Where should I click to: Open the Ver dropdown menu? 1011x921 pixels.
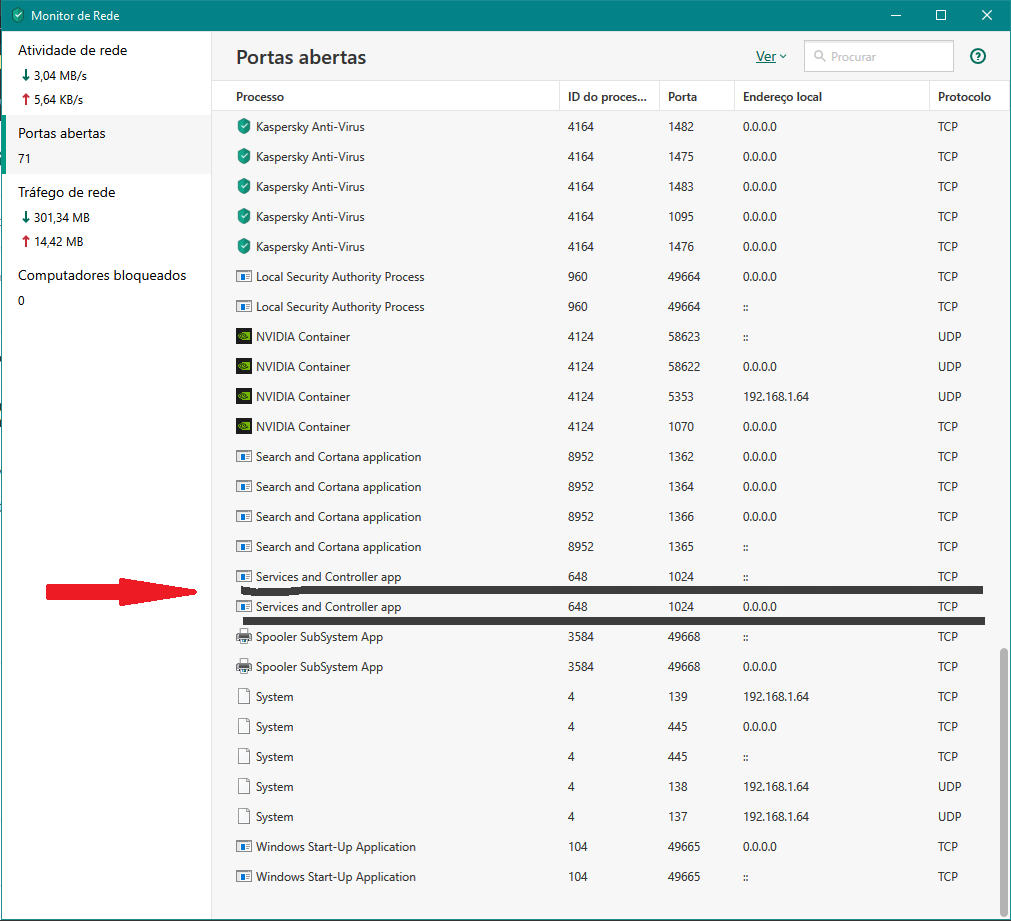[x=770, y=57]
